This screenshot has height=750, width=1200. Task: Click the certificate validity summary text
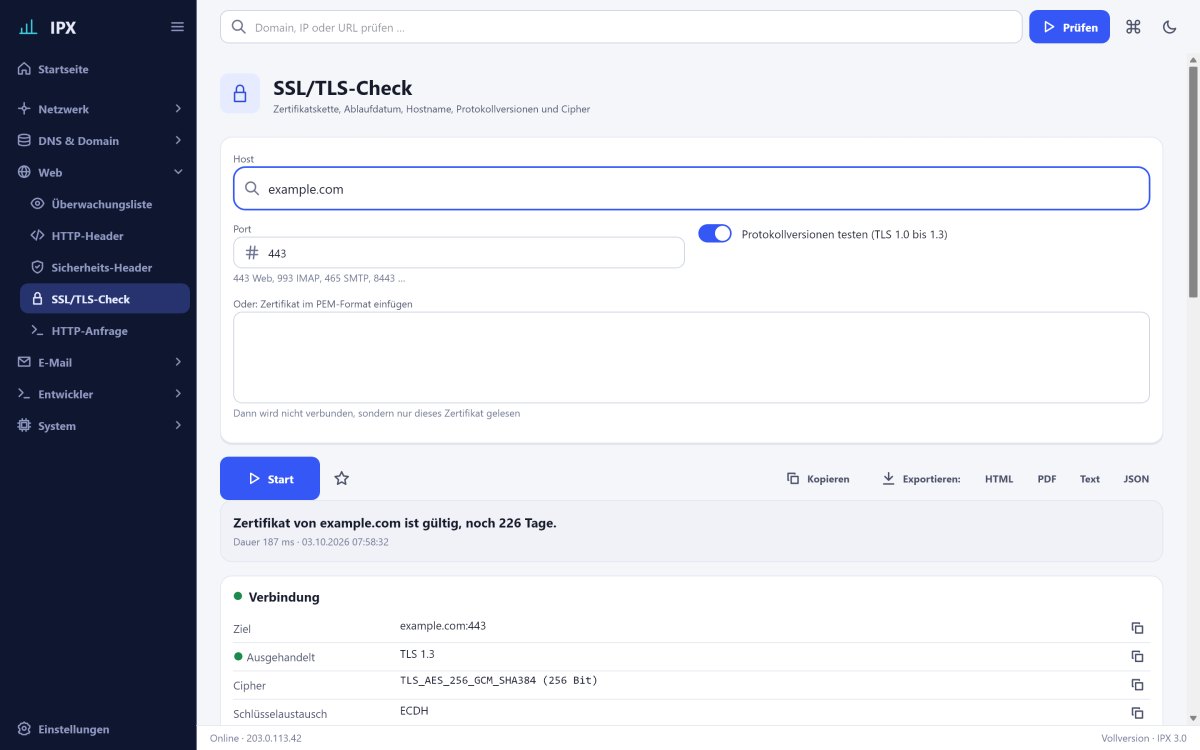(x=395, y=523)
